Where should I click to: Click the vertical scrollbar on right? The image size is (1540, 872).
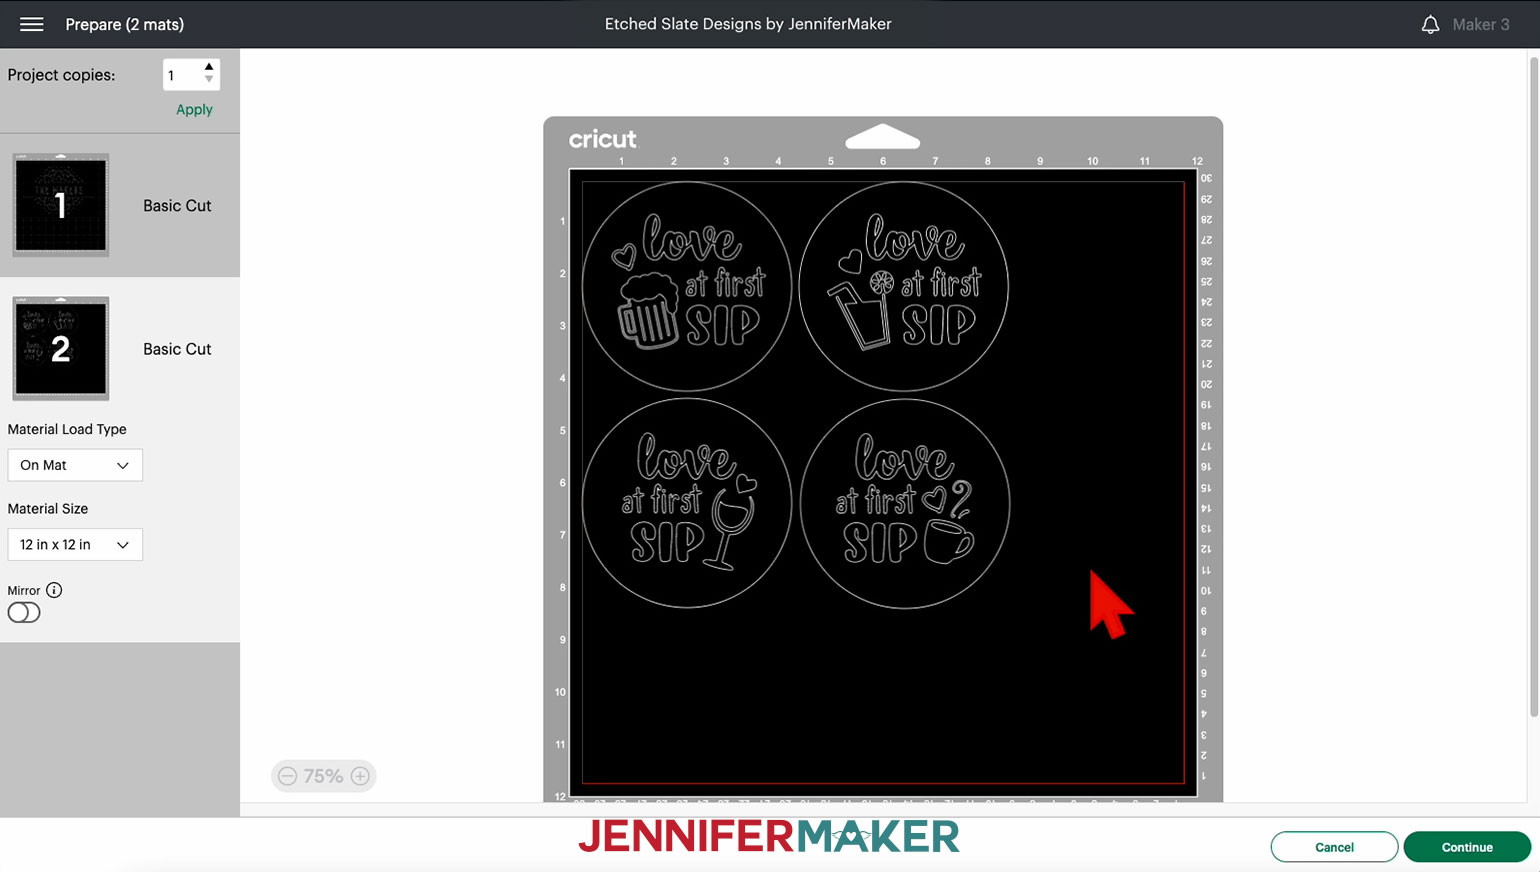point(1534,385)
